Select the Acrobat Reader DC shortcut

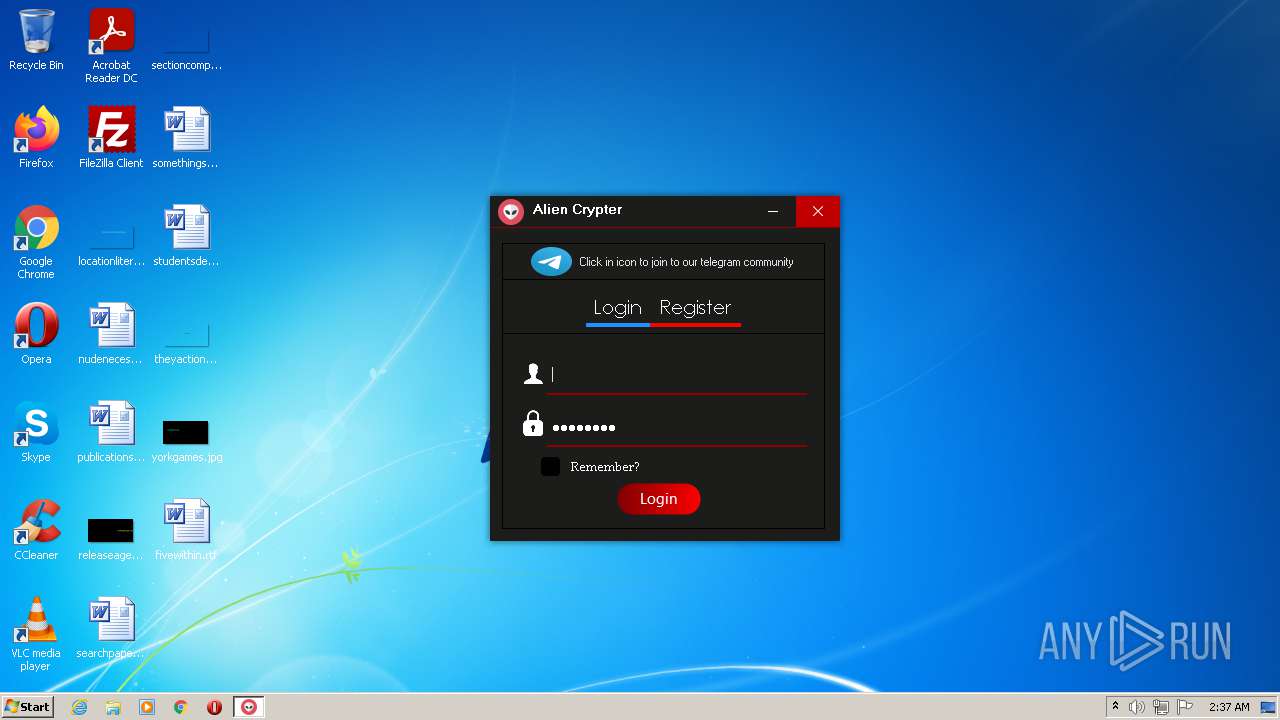(x=111, y=46)
